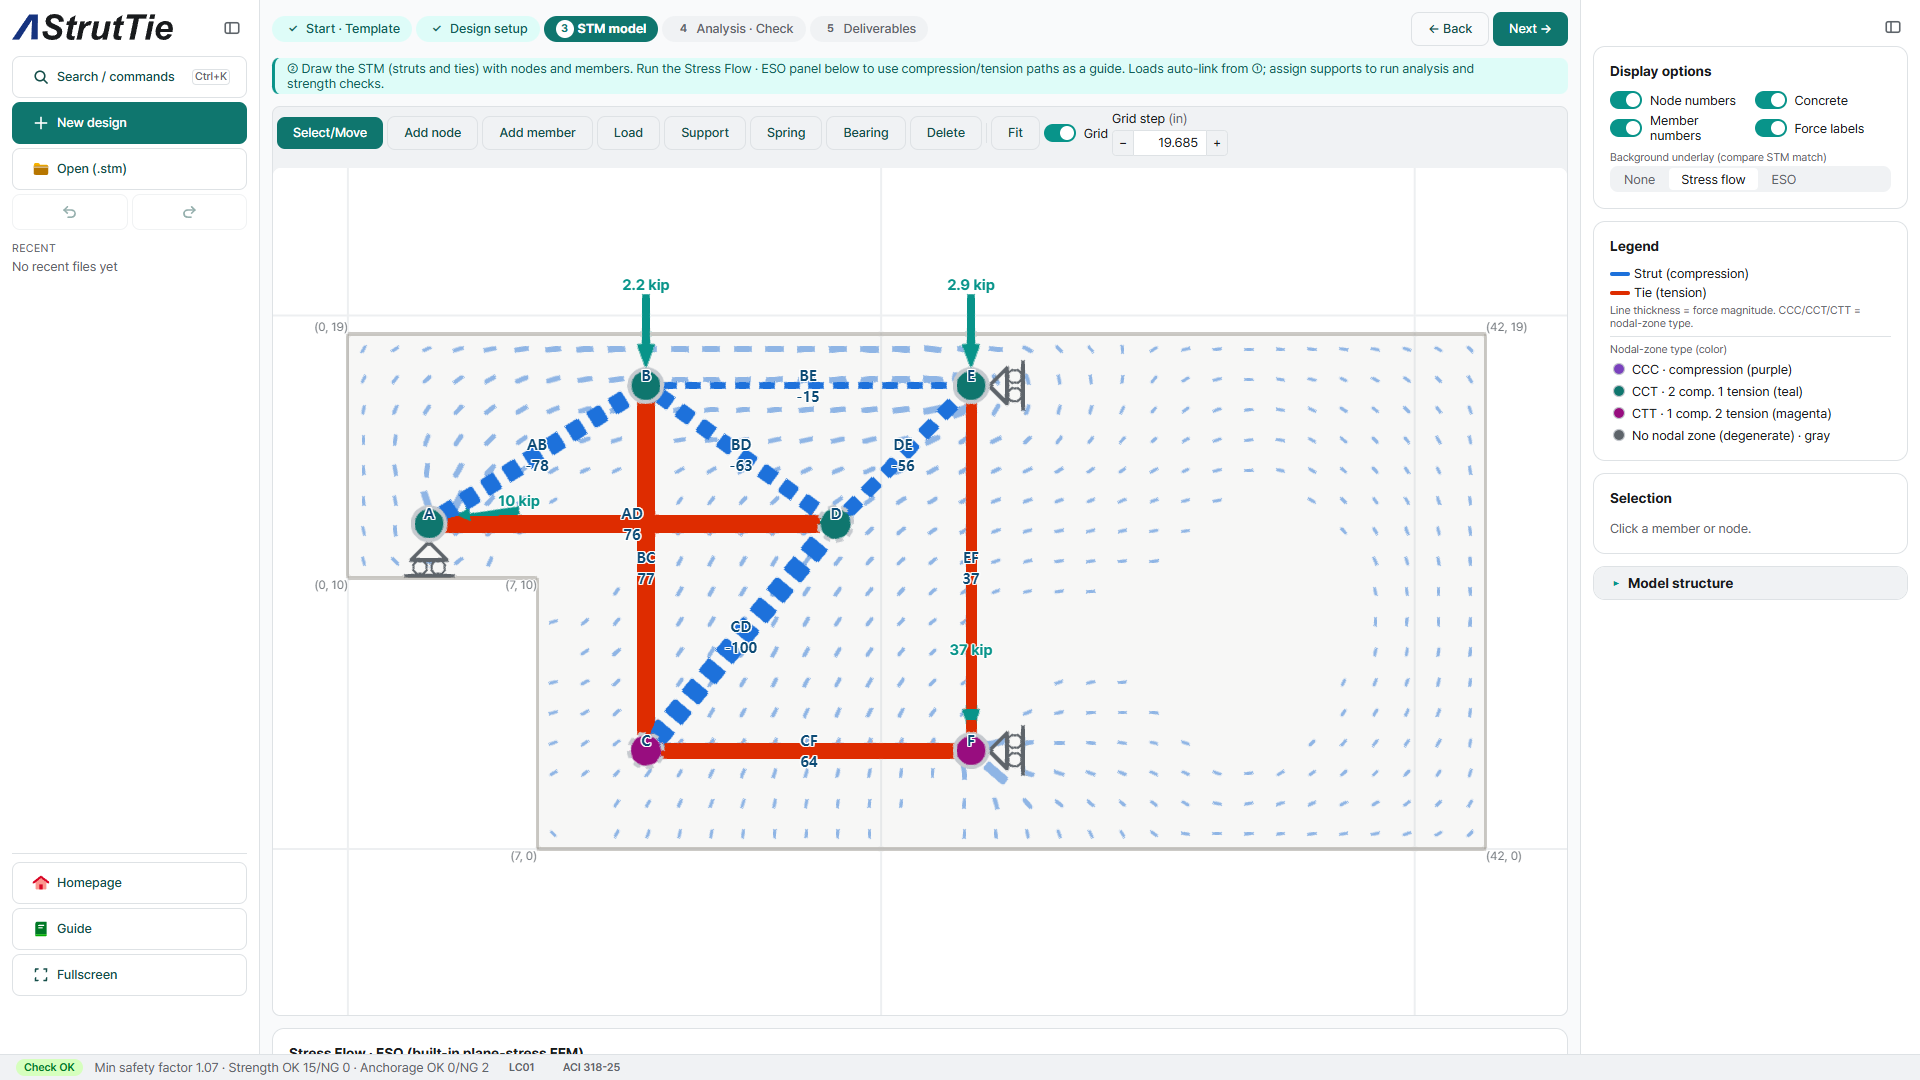
Task: Click the Next button
Action: pos(1530,29)
